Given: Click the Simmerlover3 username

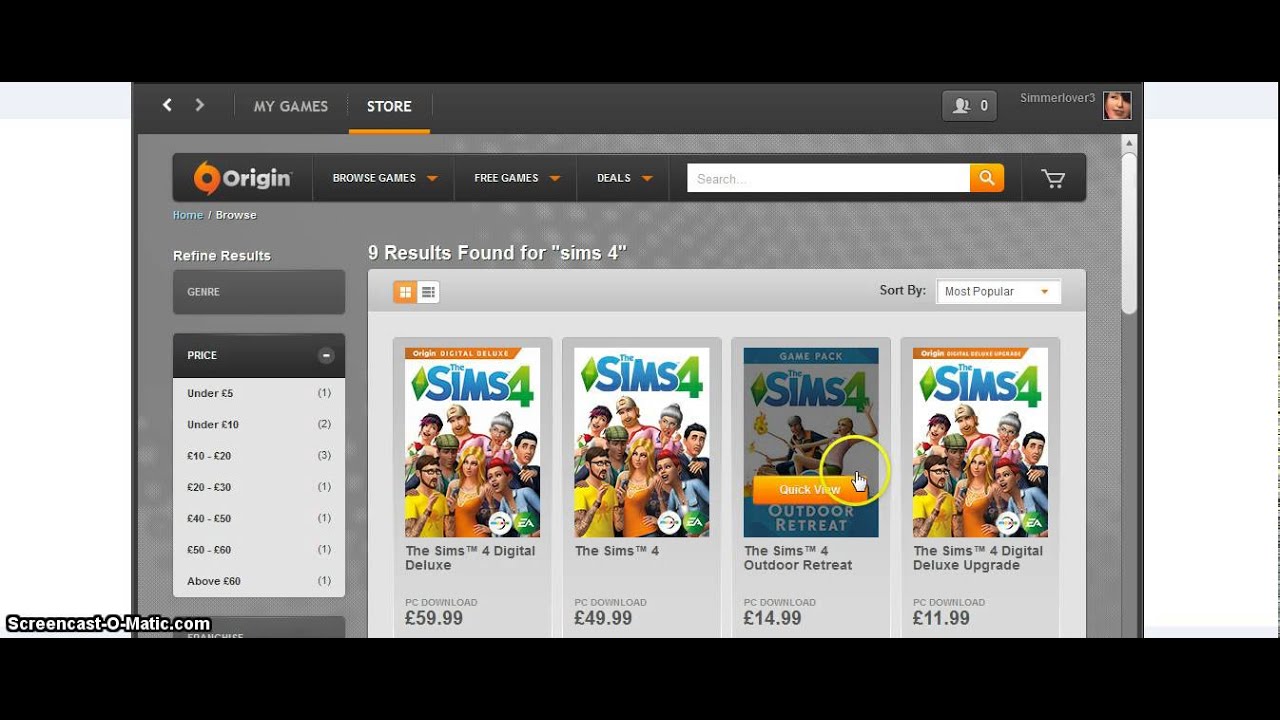Looking at the screenshot, I should pyautogui.click(x=1057, y=98).
